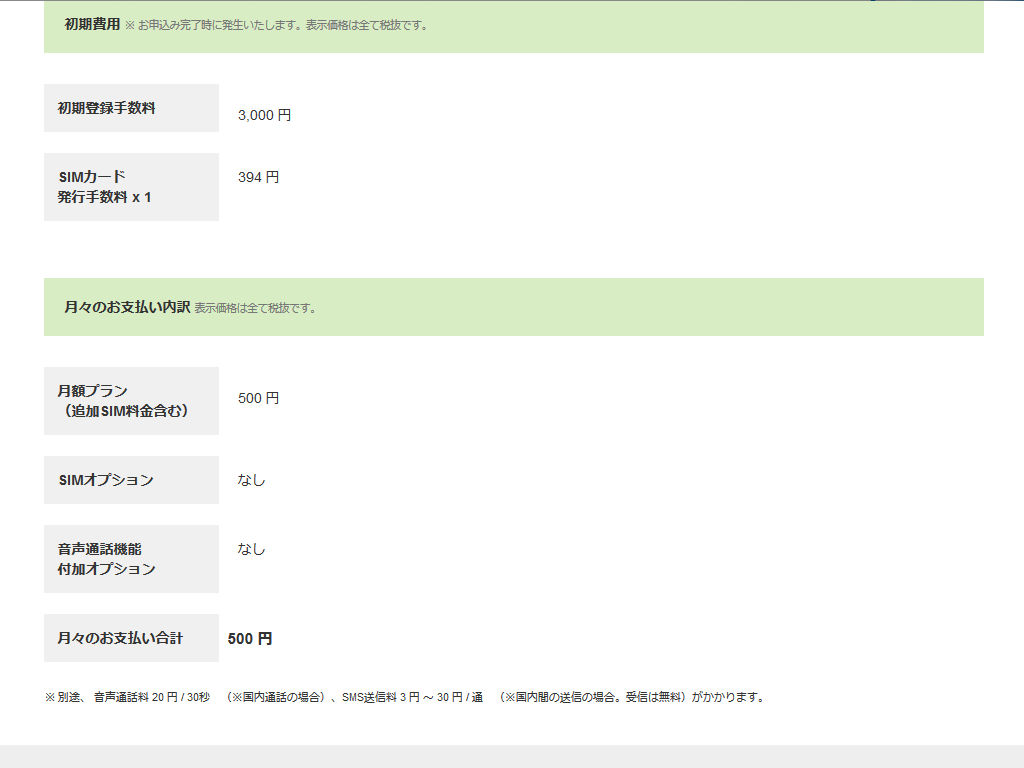The width and height of the screenshot is (1024, 768).
Task: Click the SIMカード発行手数料 x 1 label
Action: pos(131,187)
